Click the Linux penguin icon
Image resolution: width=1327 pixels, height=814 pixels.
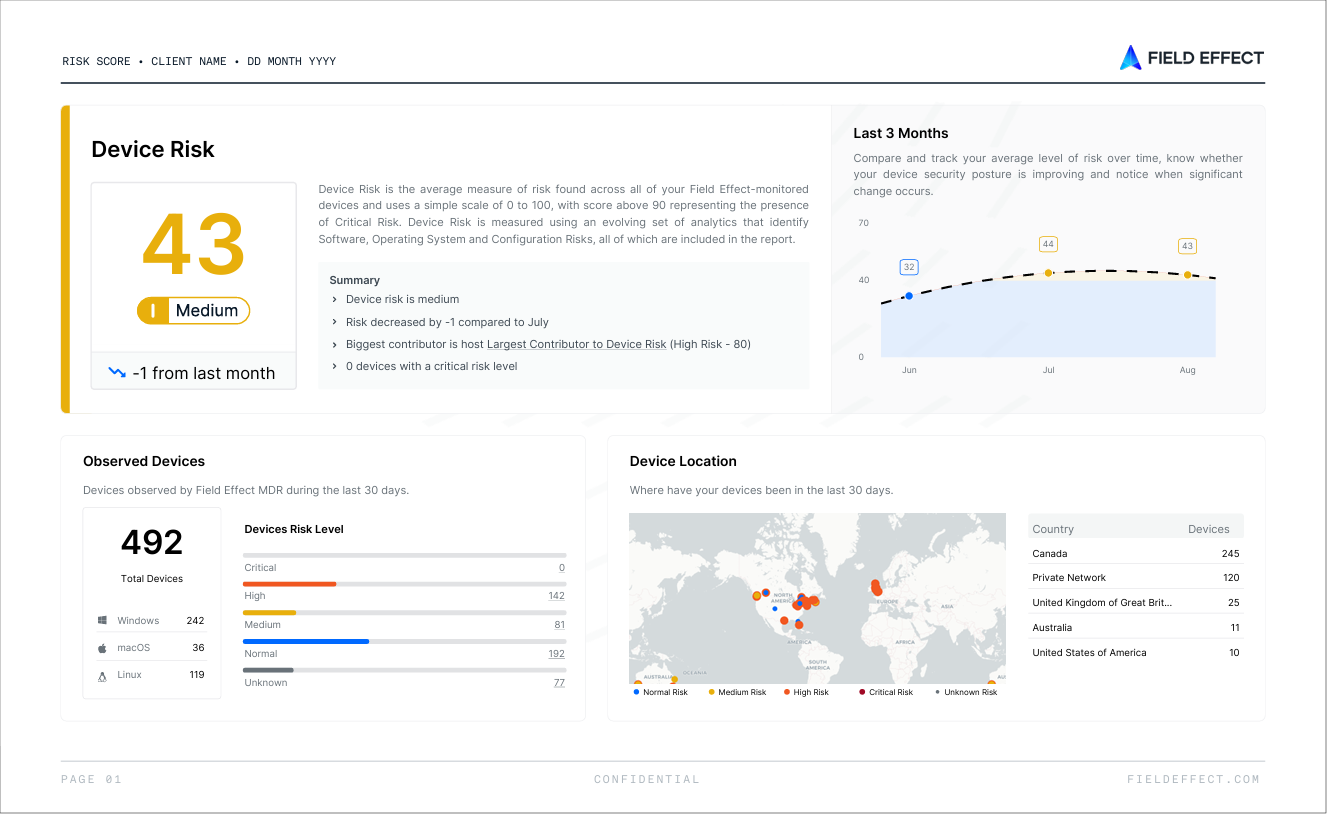[x=102, y=675]
